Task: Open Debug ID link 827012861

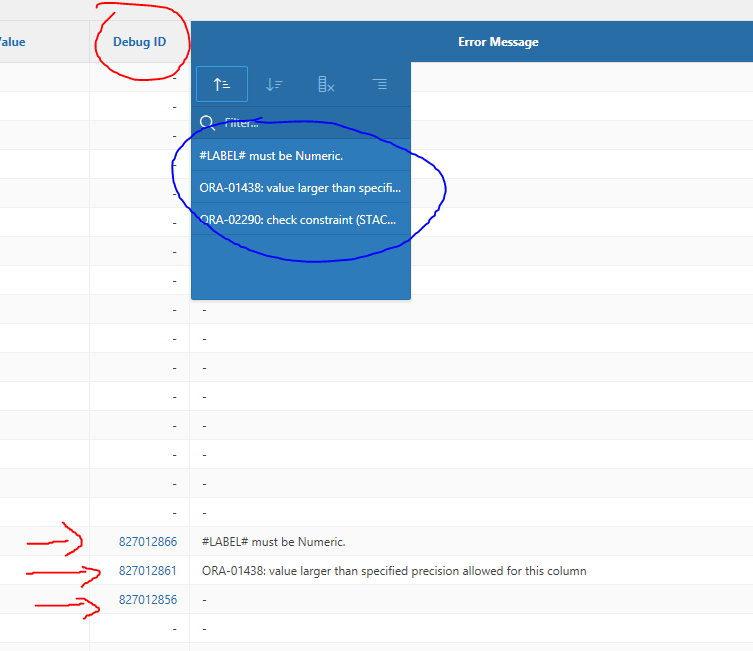Action: coord(147,571)
